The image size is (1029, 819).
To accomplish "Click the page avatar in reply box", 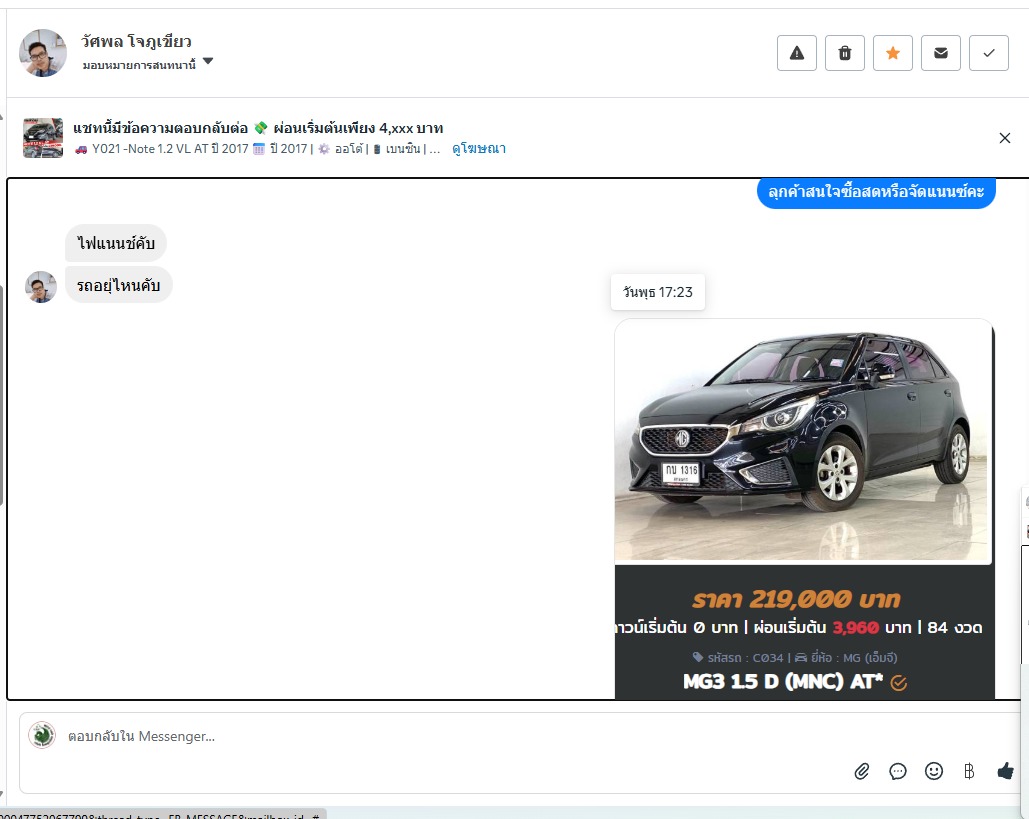I will pyautogui.click(x=43, y=735).
